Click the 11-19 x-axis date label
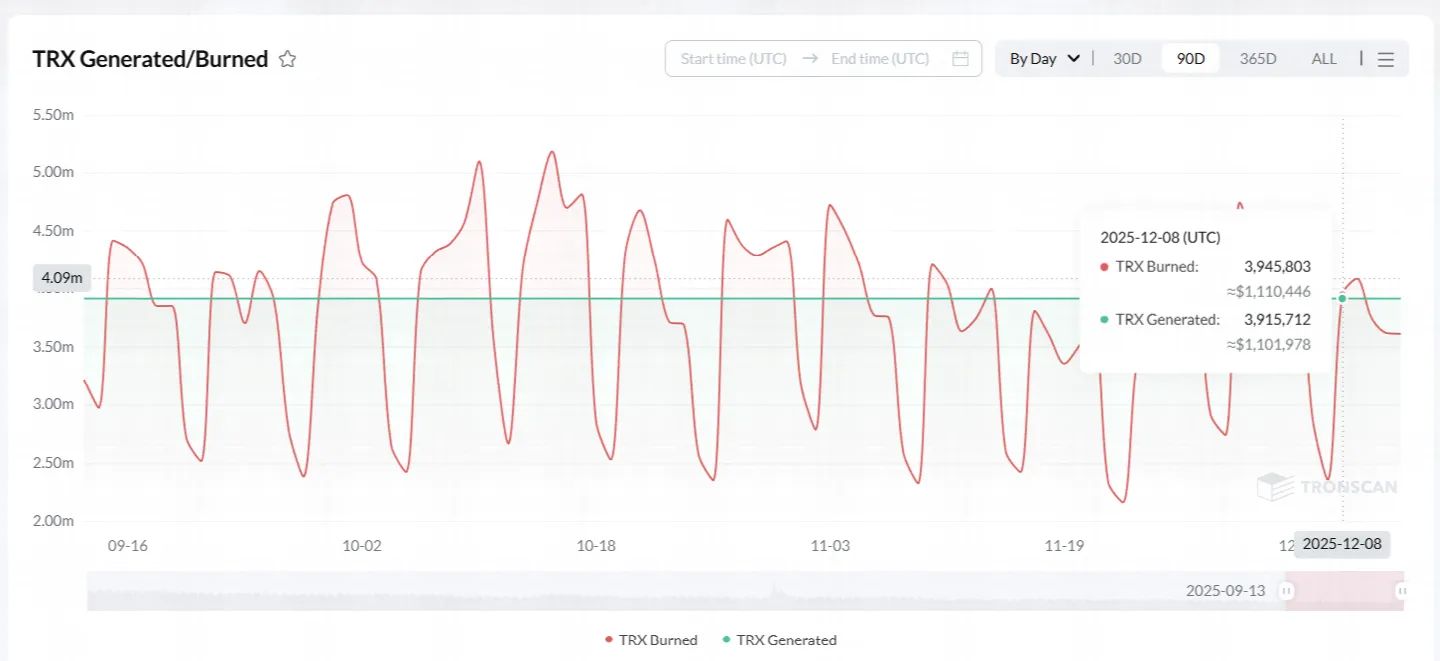Image resolution: width=1440 pixels, height=661 pixels. click(x=1064, y=546)
